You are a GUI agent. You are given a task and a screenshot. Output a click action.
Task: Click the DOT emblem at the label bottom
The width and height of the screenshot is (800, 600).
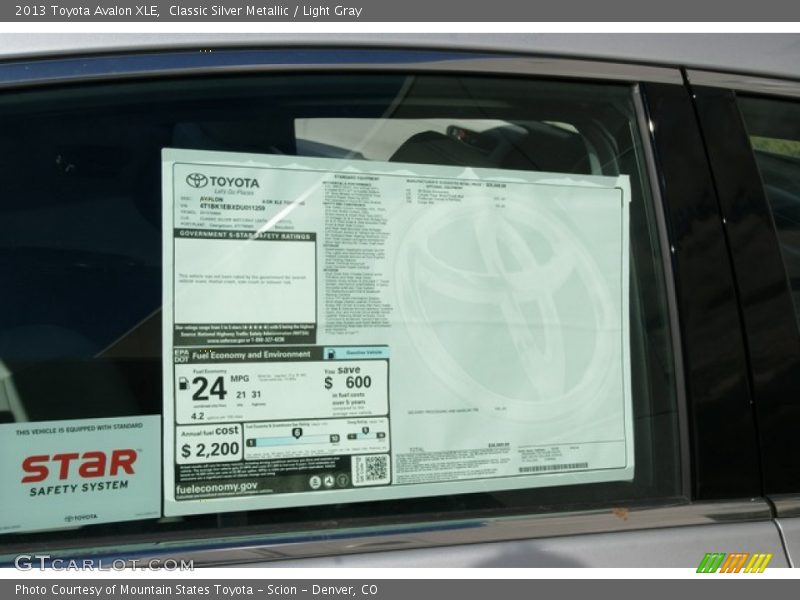tap(328, 482)
